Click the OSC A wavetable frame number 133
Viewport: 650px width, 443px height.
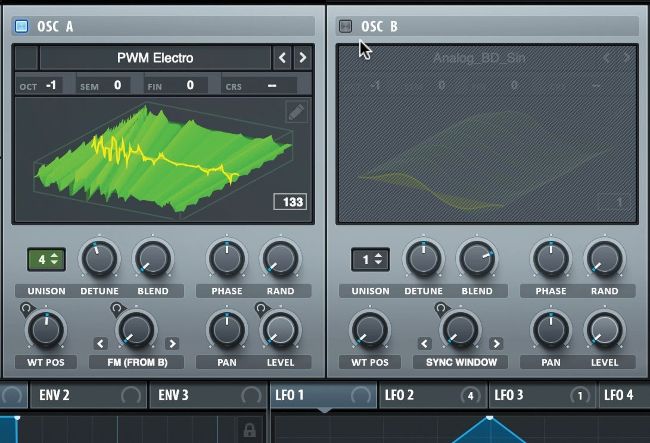pyautogui.click(x=292, y=203)
